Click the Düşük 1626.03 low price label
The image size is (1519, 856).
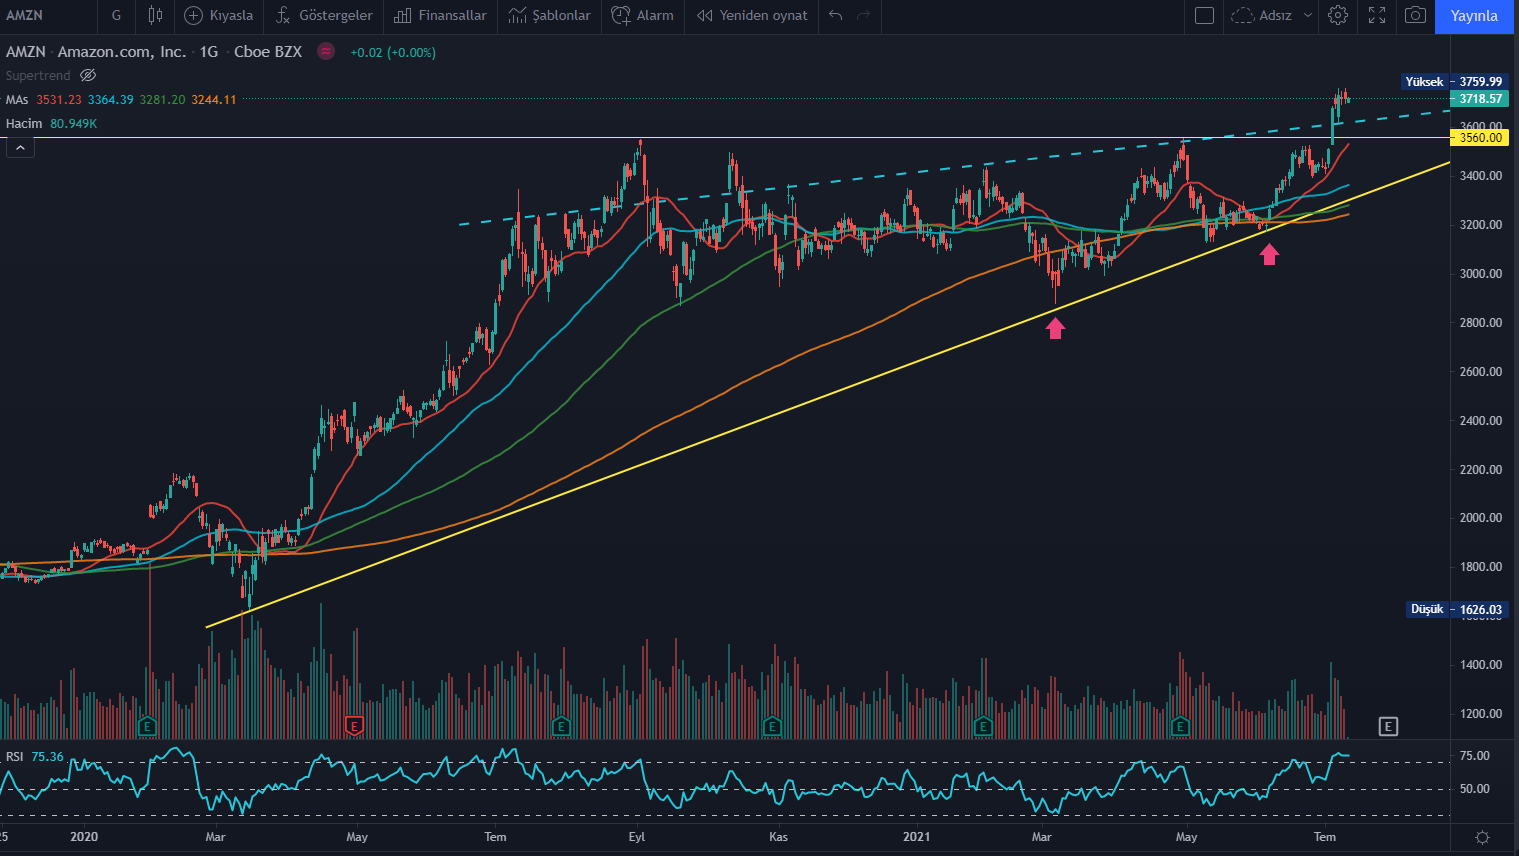point(1456,609)
